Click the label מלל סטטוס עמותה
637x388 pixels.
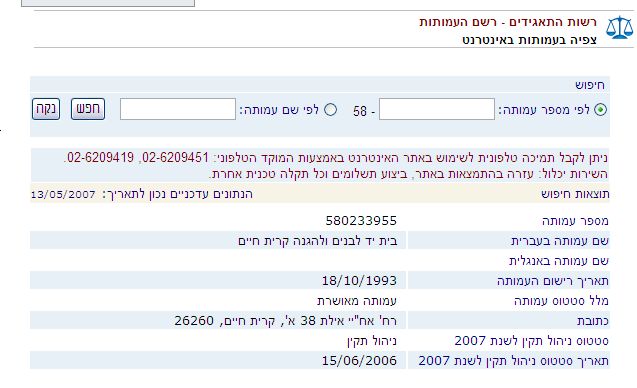click(x=561, y=301)
